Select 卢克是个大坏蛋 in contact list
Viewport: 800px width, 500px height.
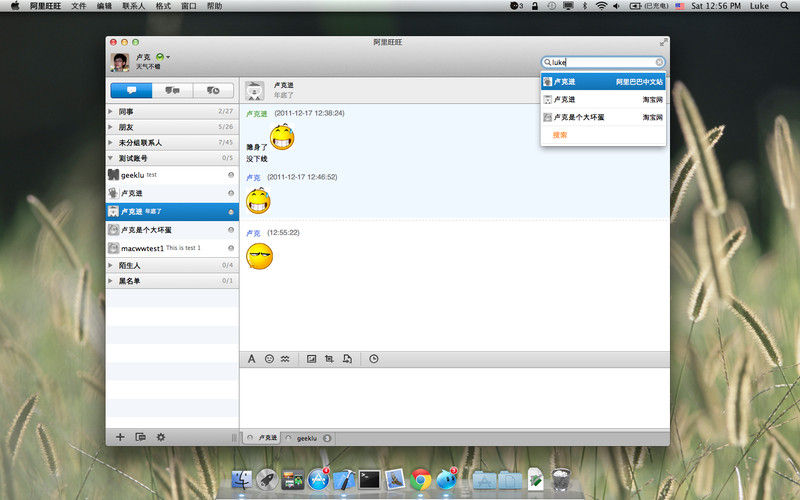[x=172, y=230]
